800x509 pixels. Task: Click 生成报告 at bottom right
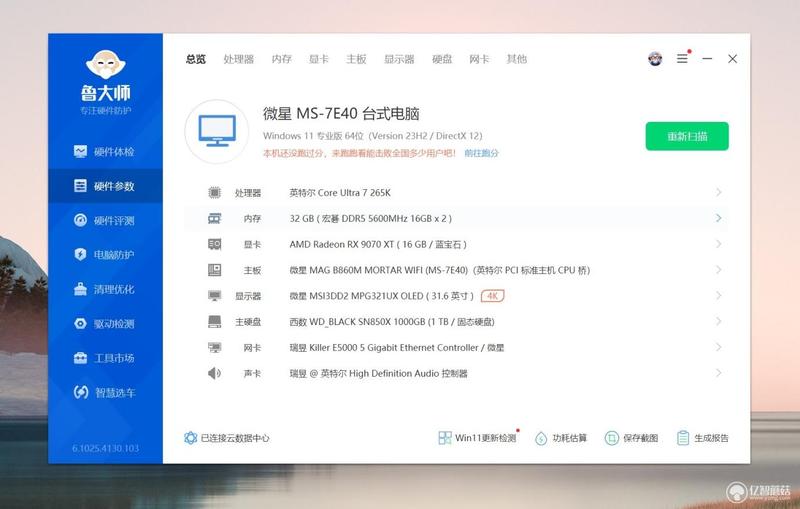click(x=703, y=438)
